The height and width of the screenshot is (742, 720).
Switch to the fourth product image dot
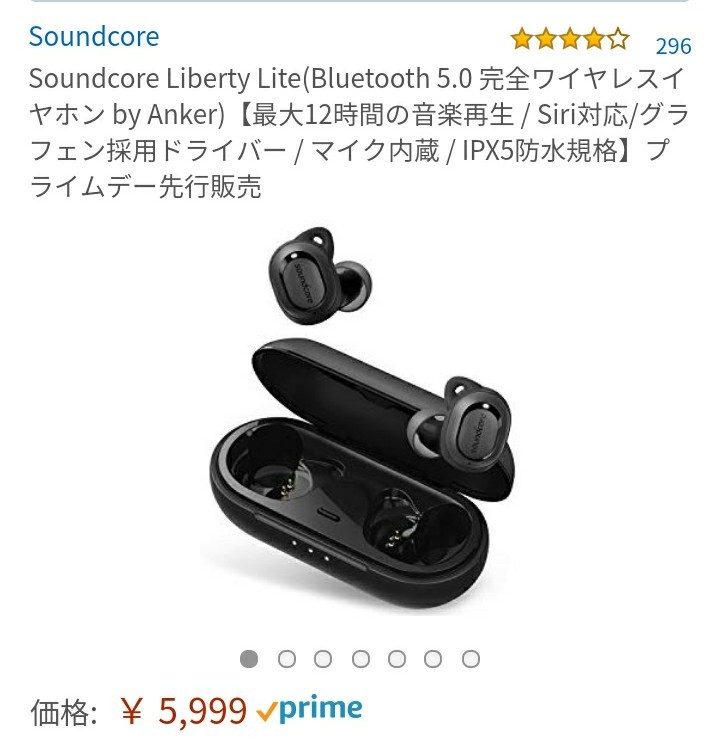click(360, 658)
